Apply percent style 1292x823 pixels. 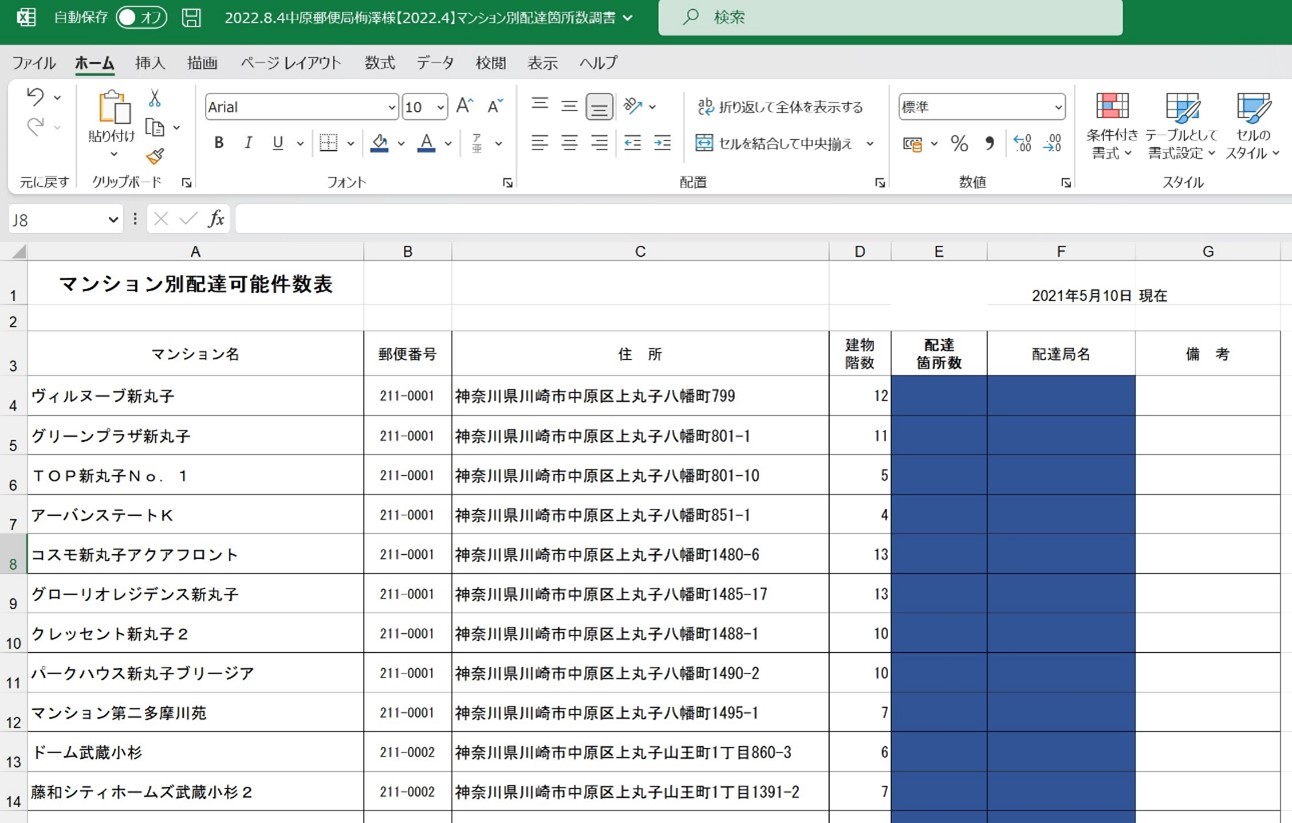pyautogui.click(x=959, y=143)
